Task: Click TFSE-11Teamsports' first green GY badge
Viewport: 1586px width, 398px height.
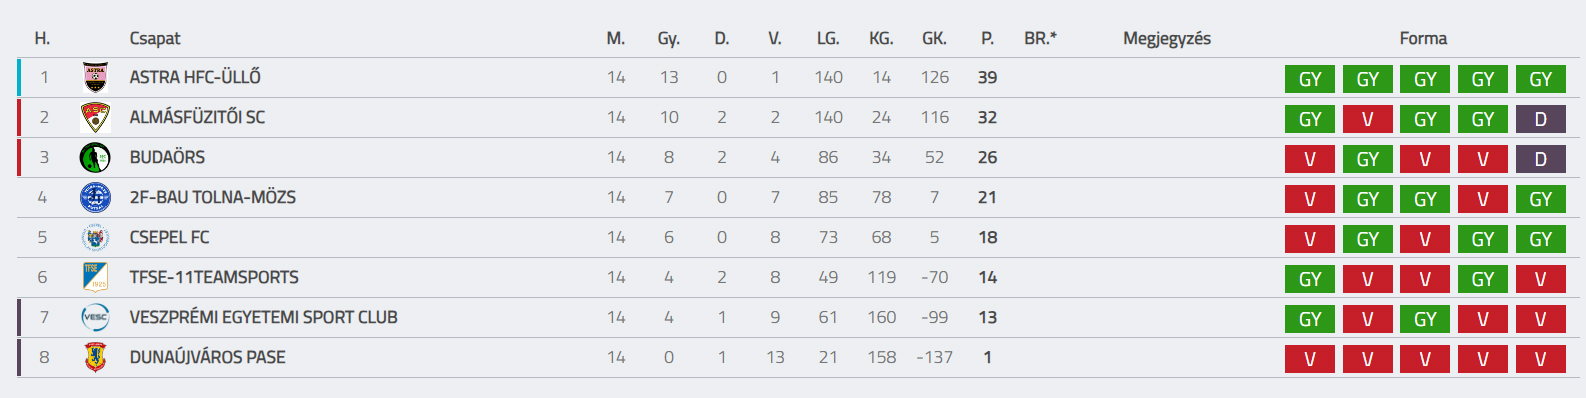Action: (1310, 279)
